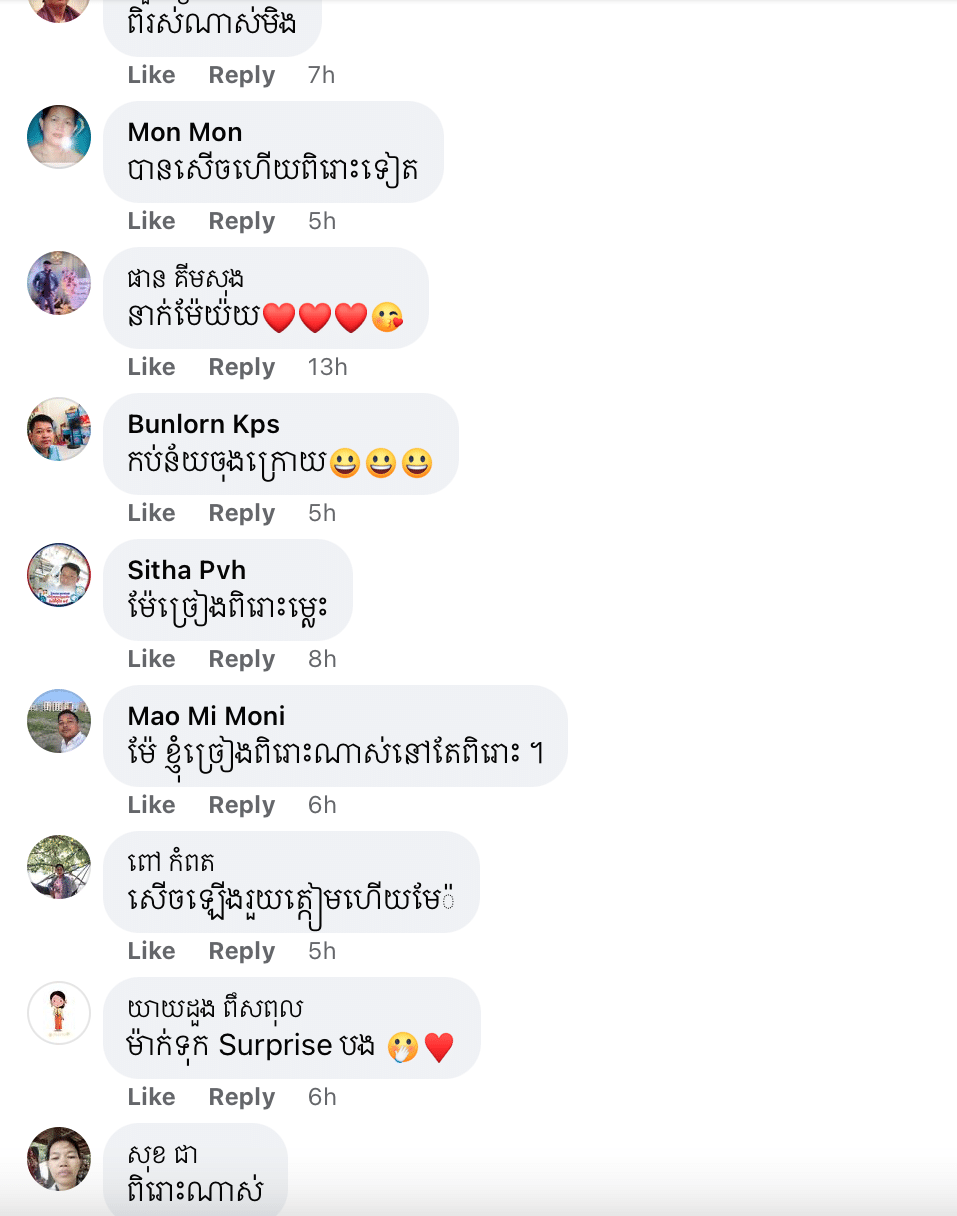Reply to Sitha Pvh's comment

tap(241, 659)
